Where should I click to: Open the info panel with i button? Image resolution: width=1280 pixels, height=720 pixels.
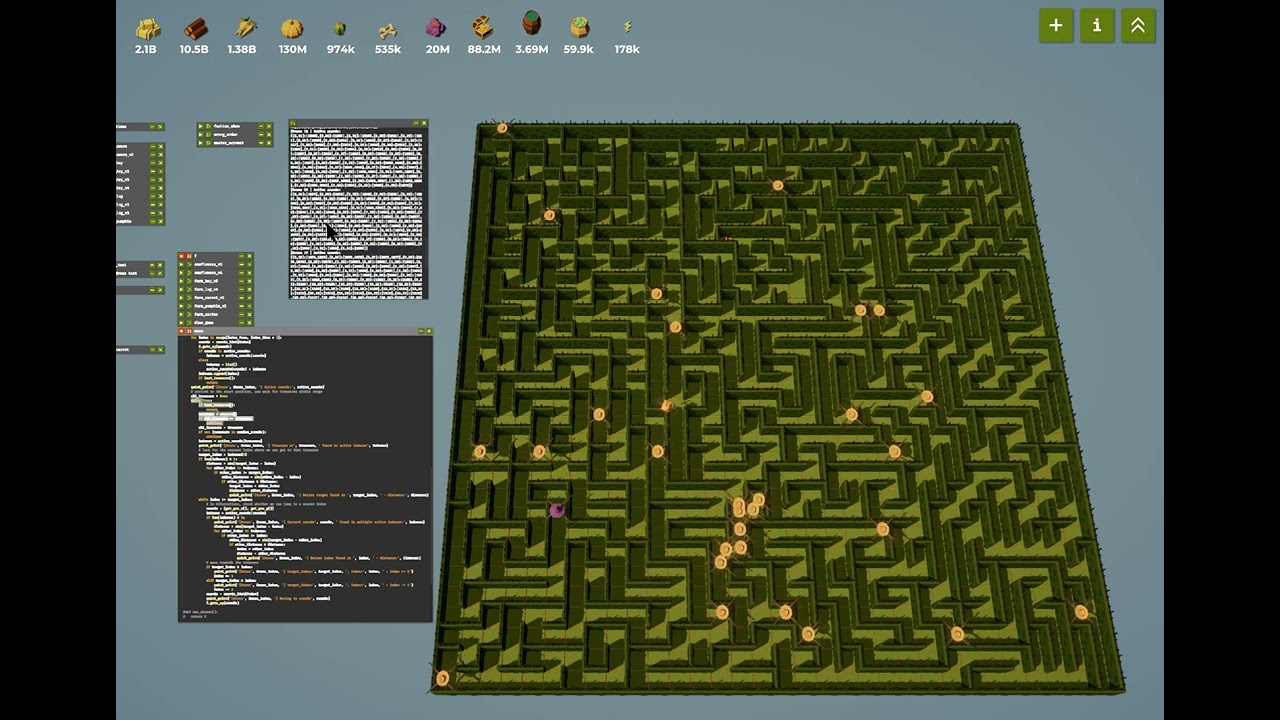[1097, 26]
